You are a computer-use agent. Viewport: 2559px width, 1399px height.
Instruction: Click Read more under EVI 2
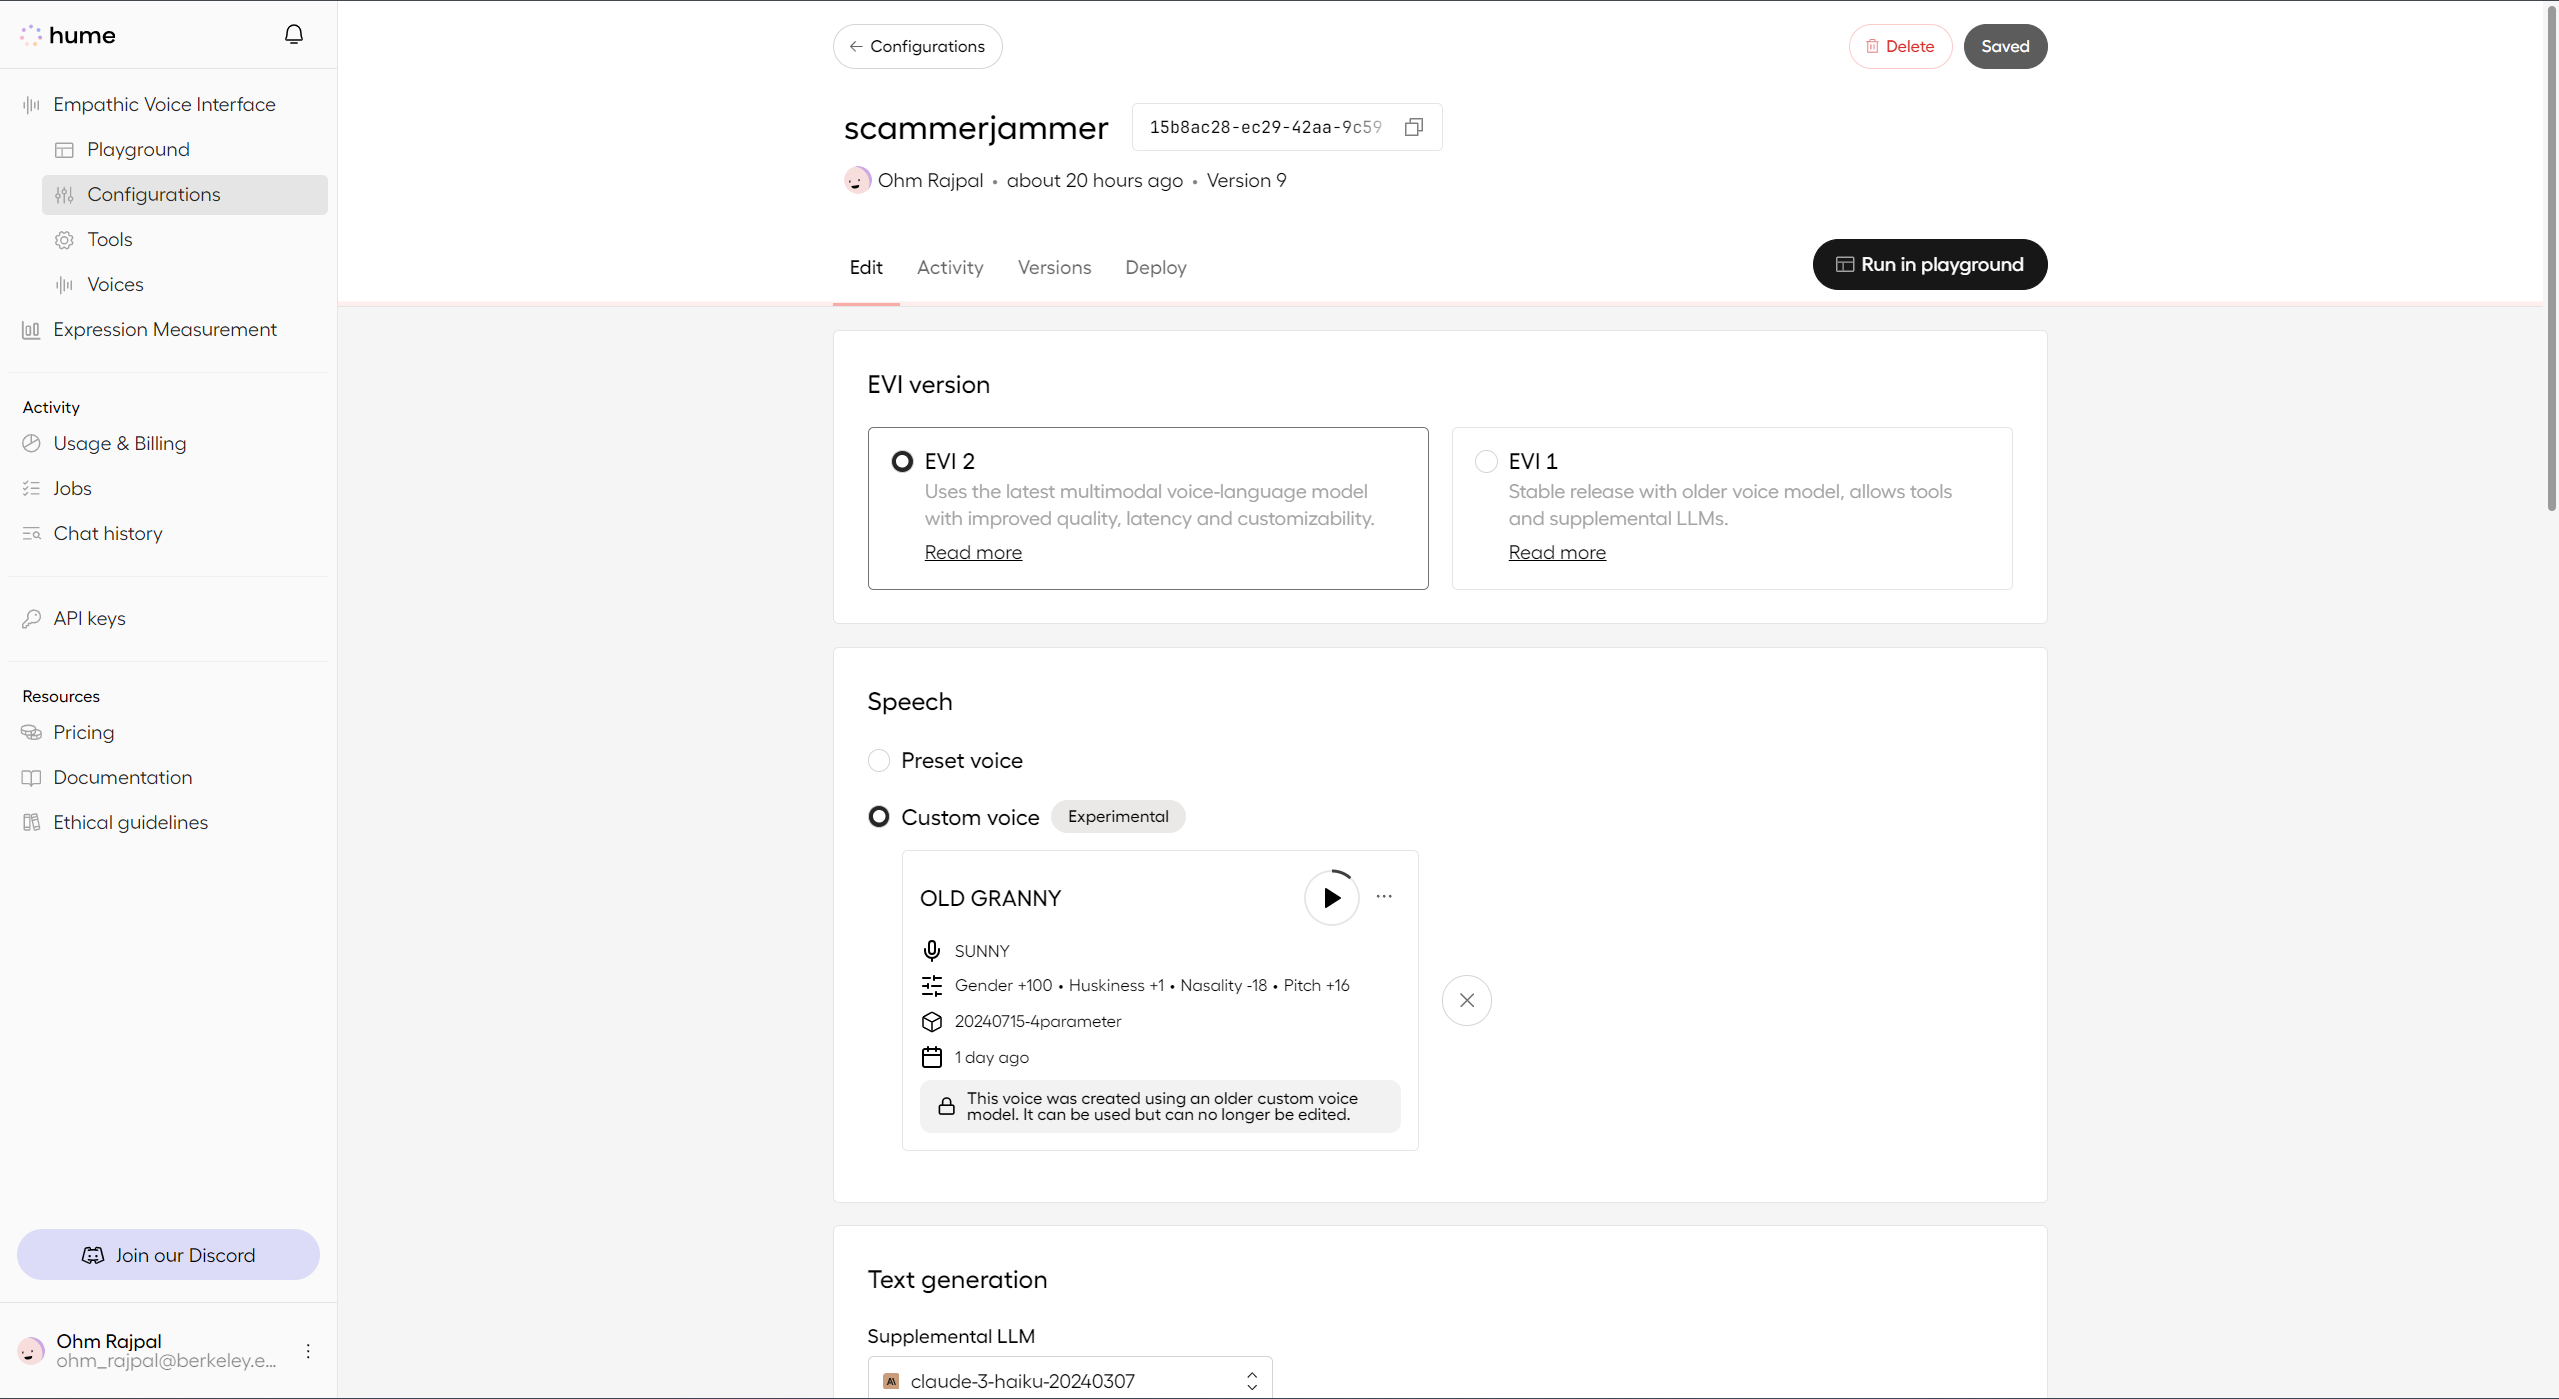pos(973,552)
